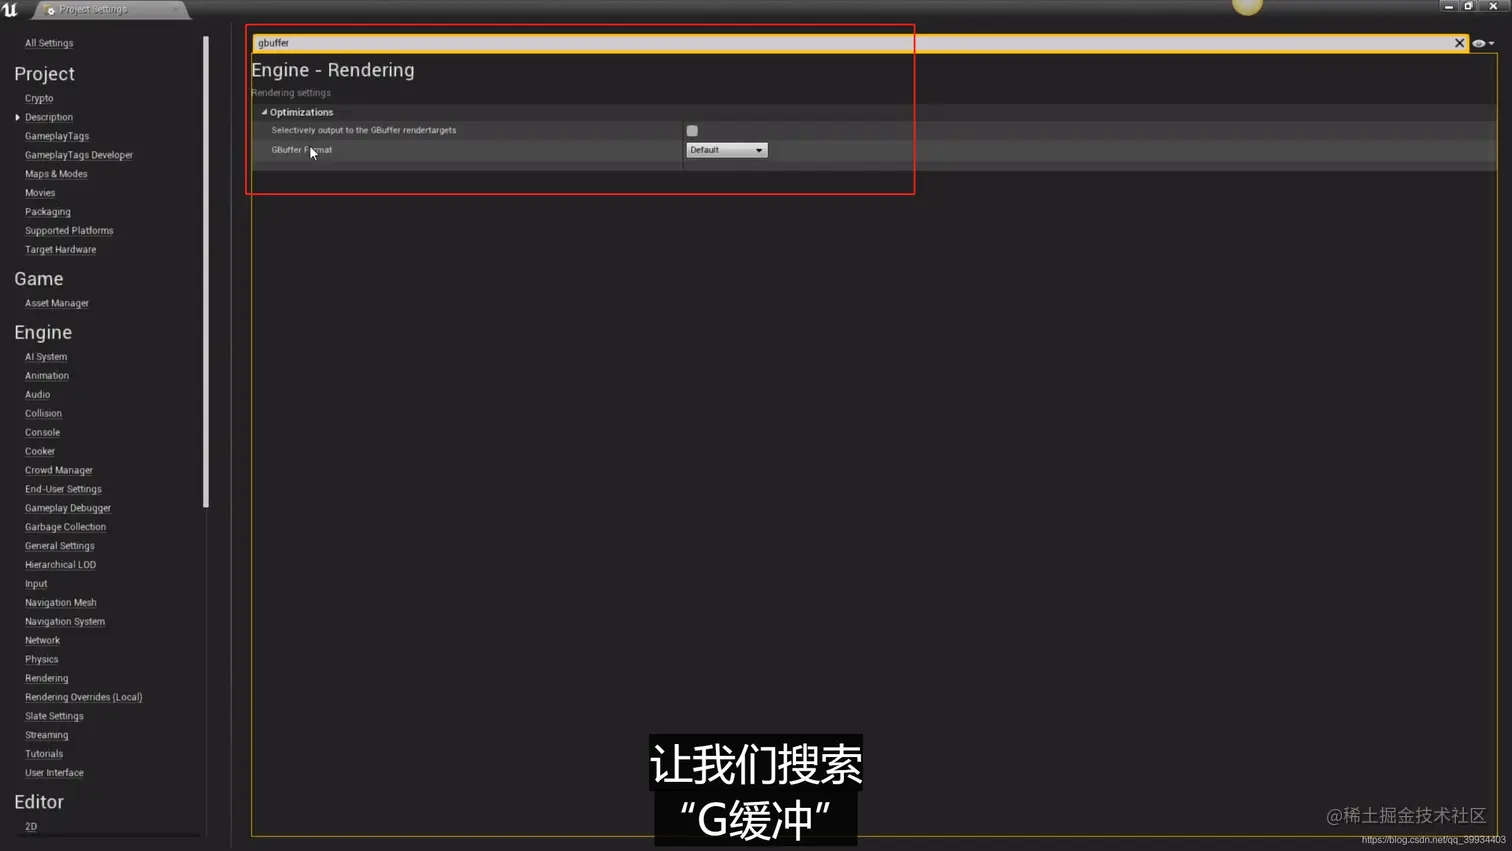Viewport: 1512px width, 851px height.
Task: Open GameplayTags Developer settings
Action: click(79, 155)
